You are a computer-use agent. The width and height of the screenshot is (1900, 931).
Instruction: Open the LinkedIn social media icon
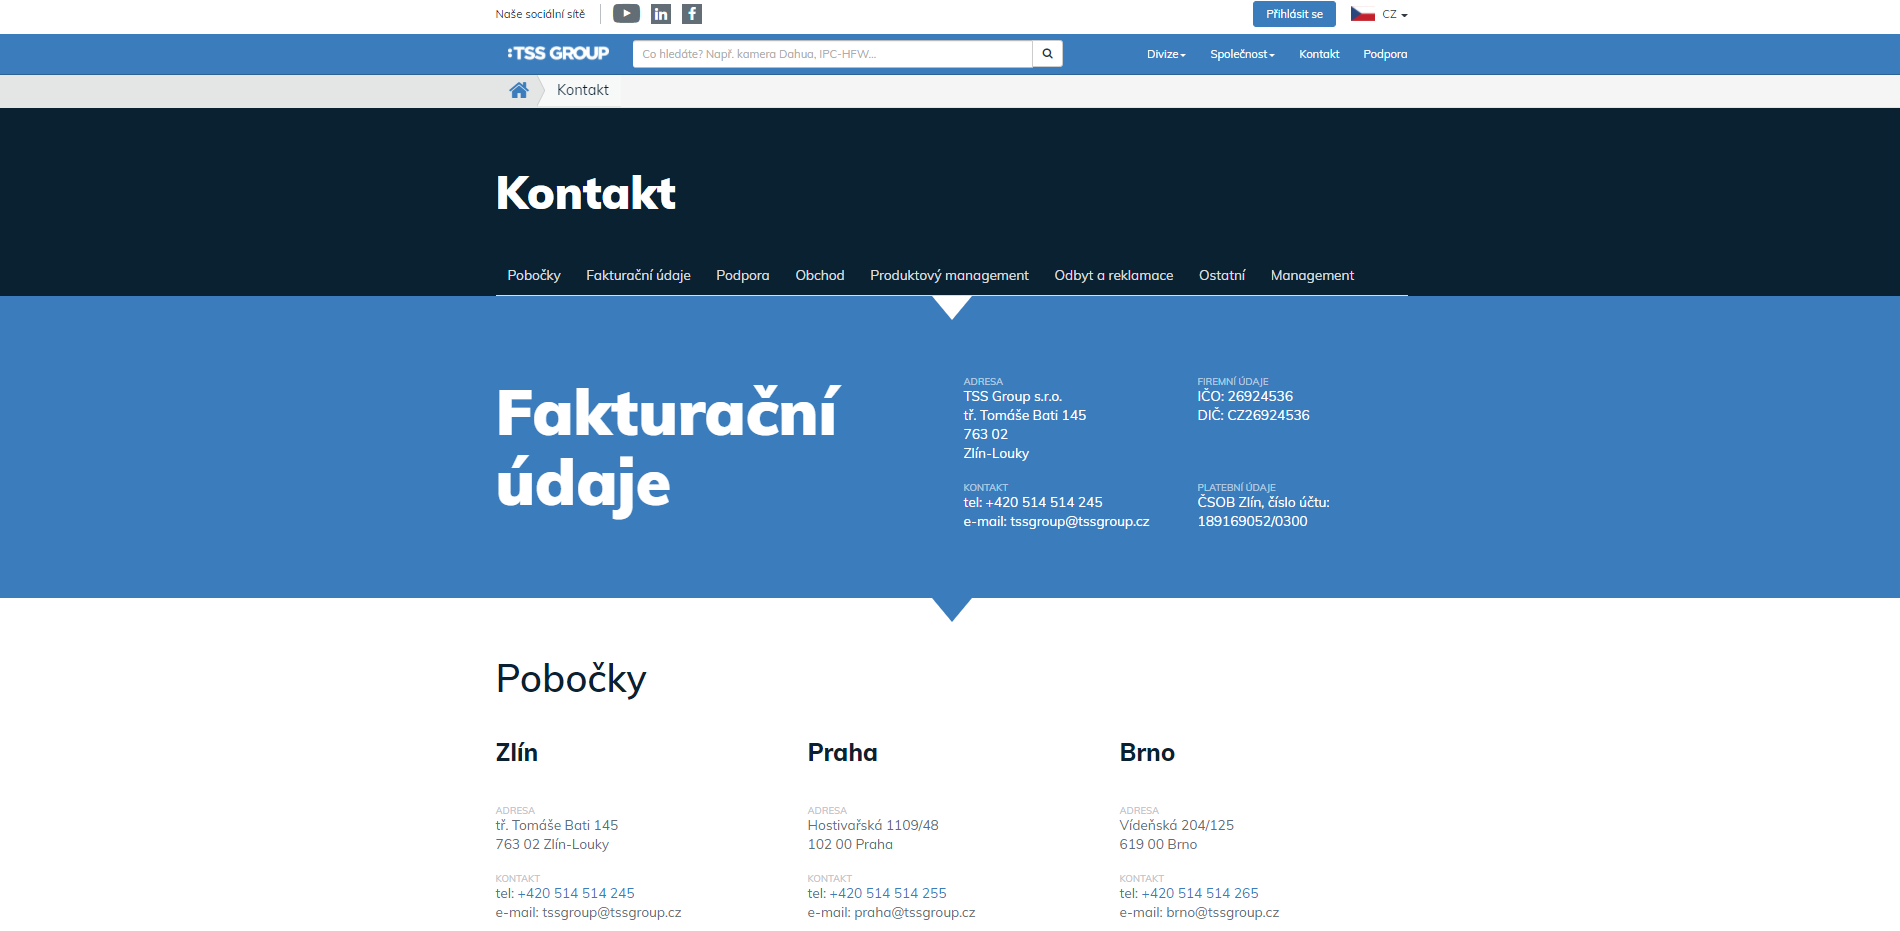point(661,14)
